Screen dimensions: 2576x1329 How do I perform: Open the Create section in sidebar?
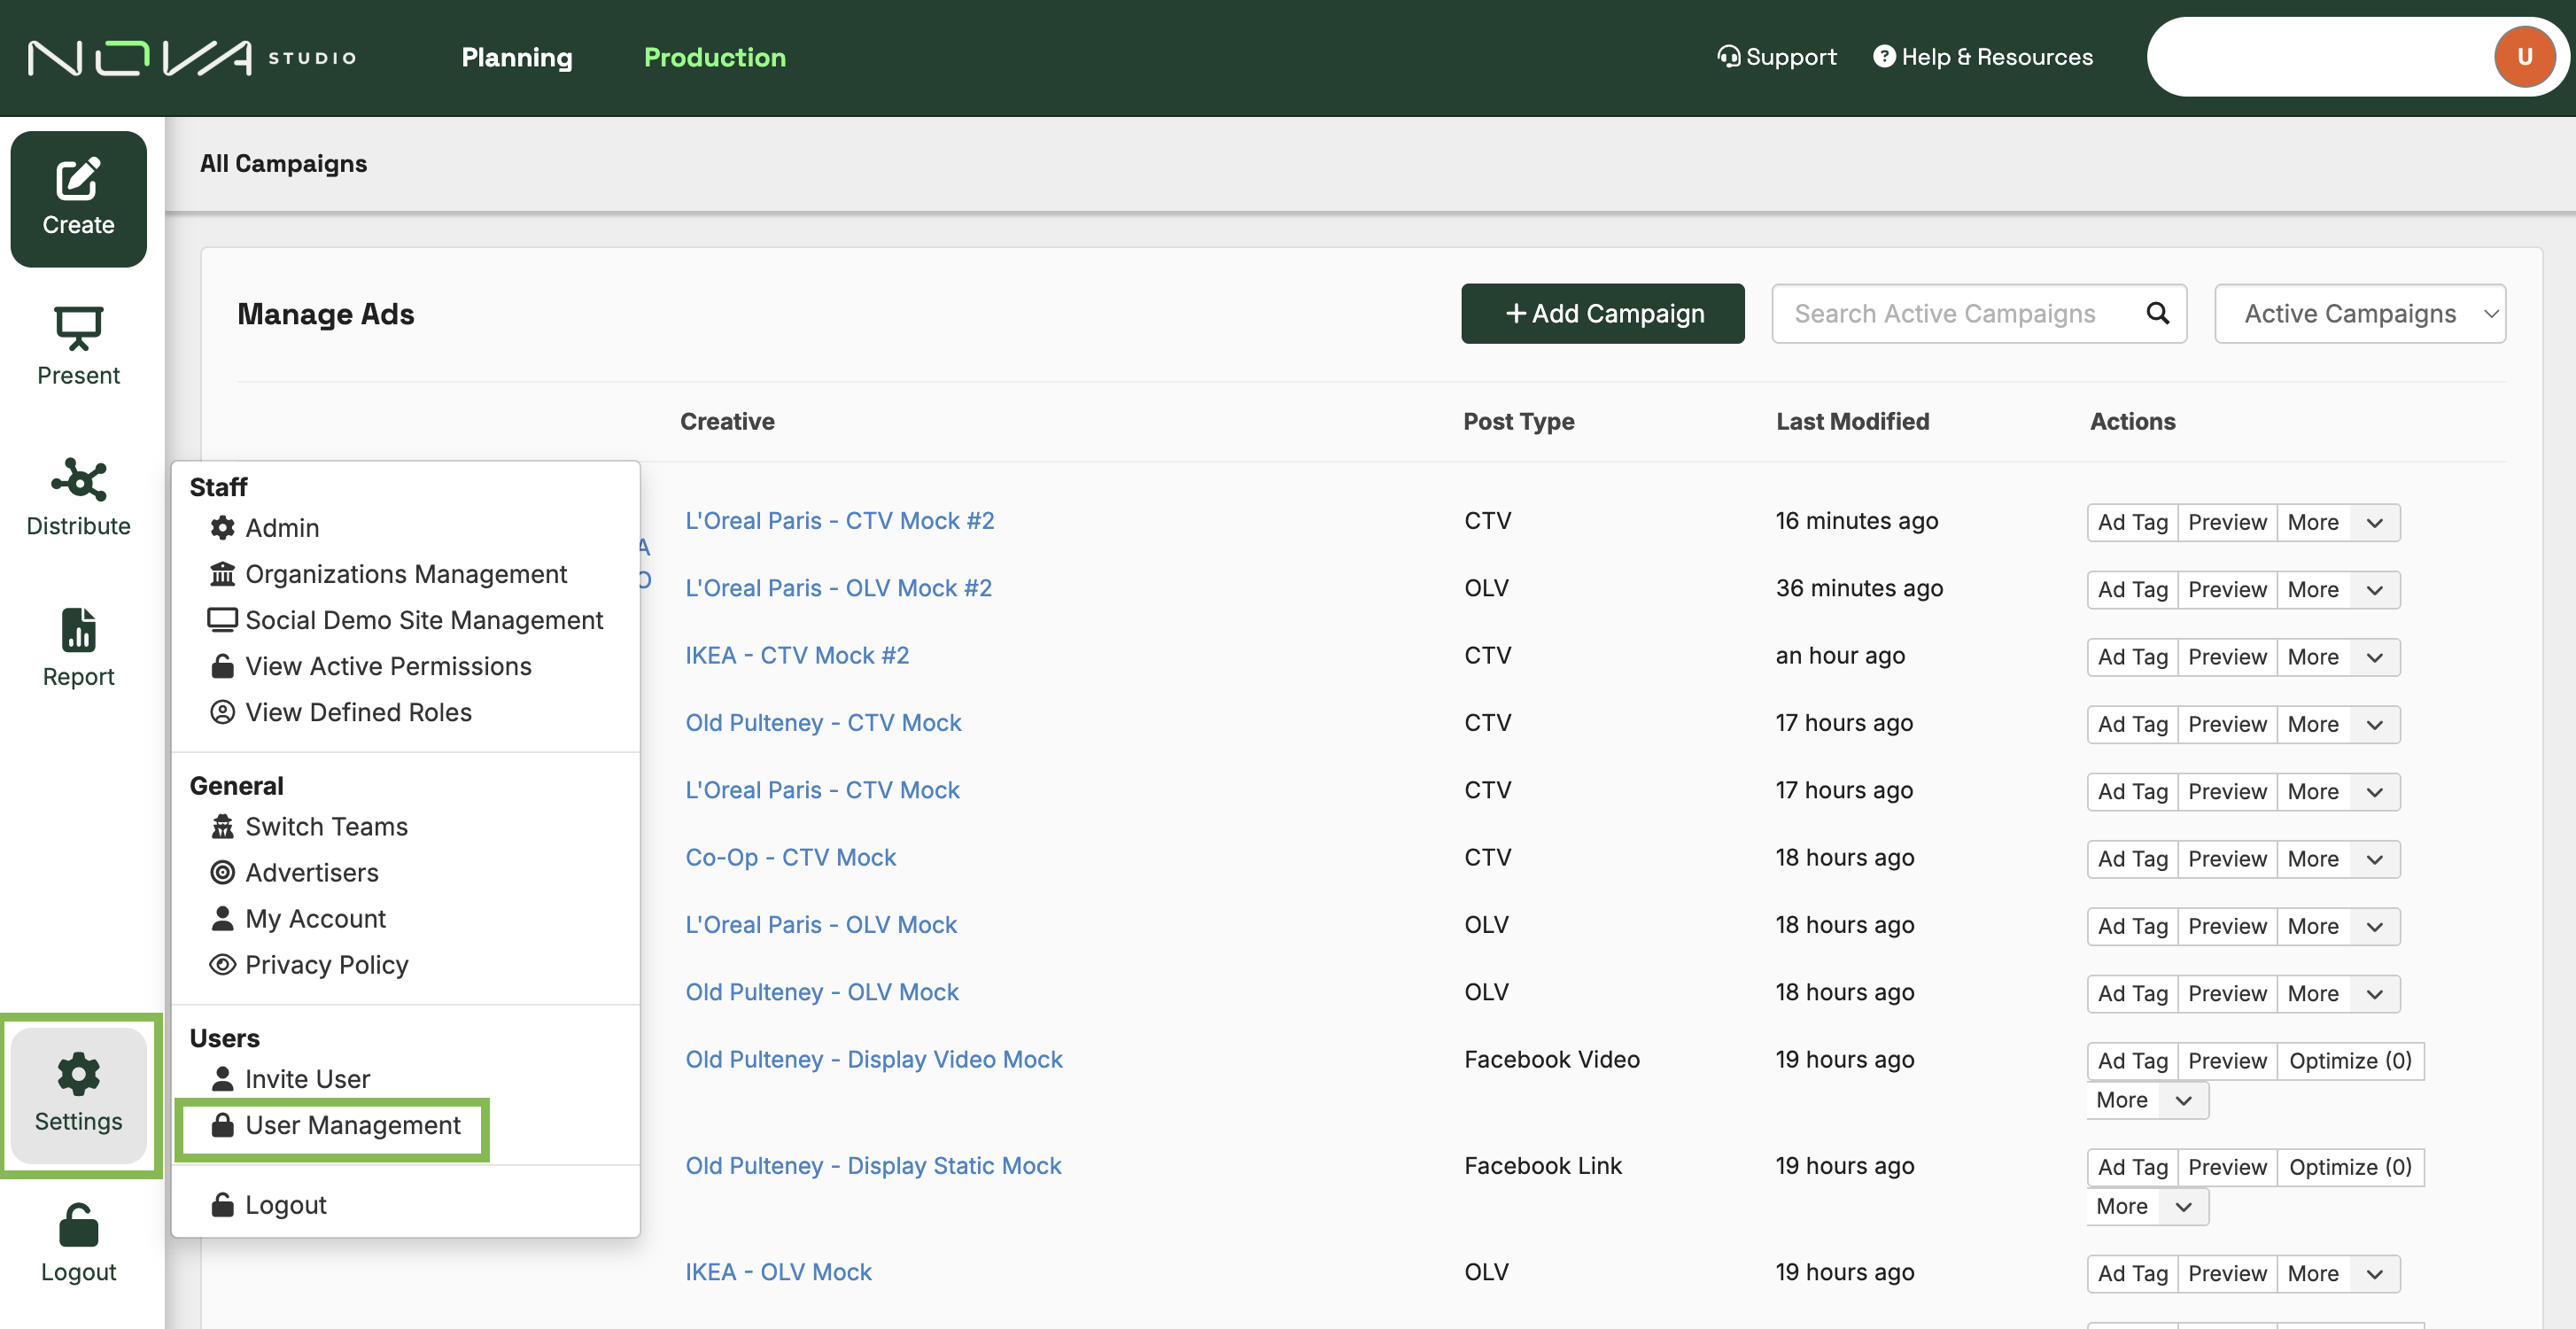[x=78, y=199]
